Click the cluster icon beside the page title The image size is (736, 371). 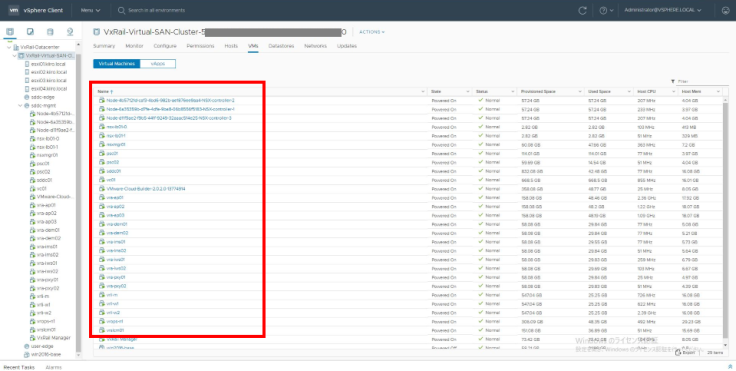97,32
